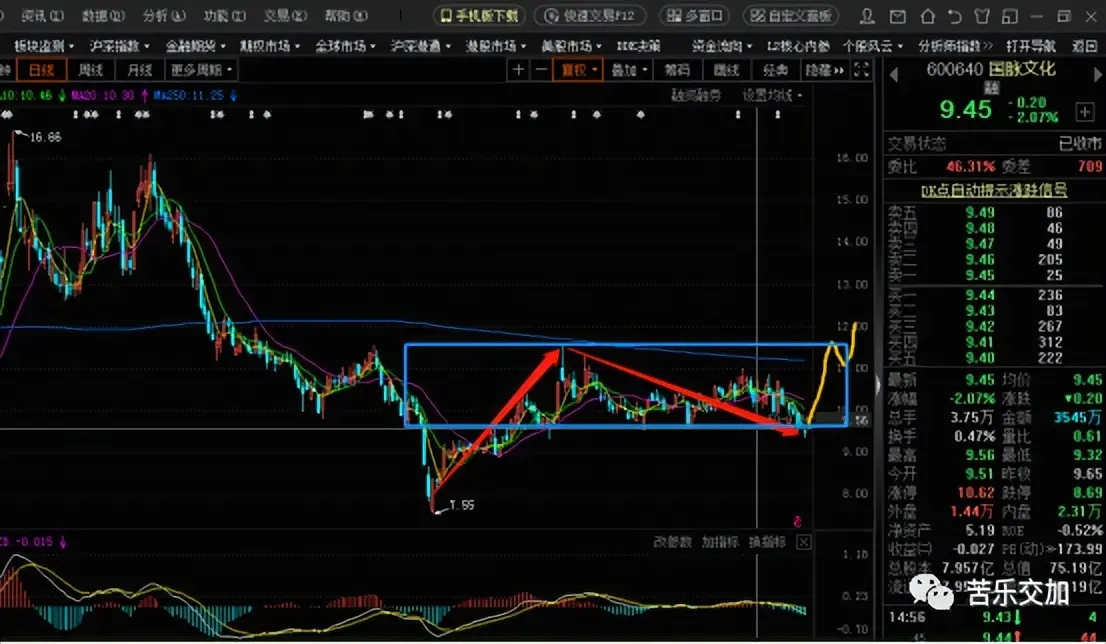Open the 交易 menu

[x=284, y=16]
